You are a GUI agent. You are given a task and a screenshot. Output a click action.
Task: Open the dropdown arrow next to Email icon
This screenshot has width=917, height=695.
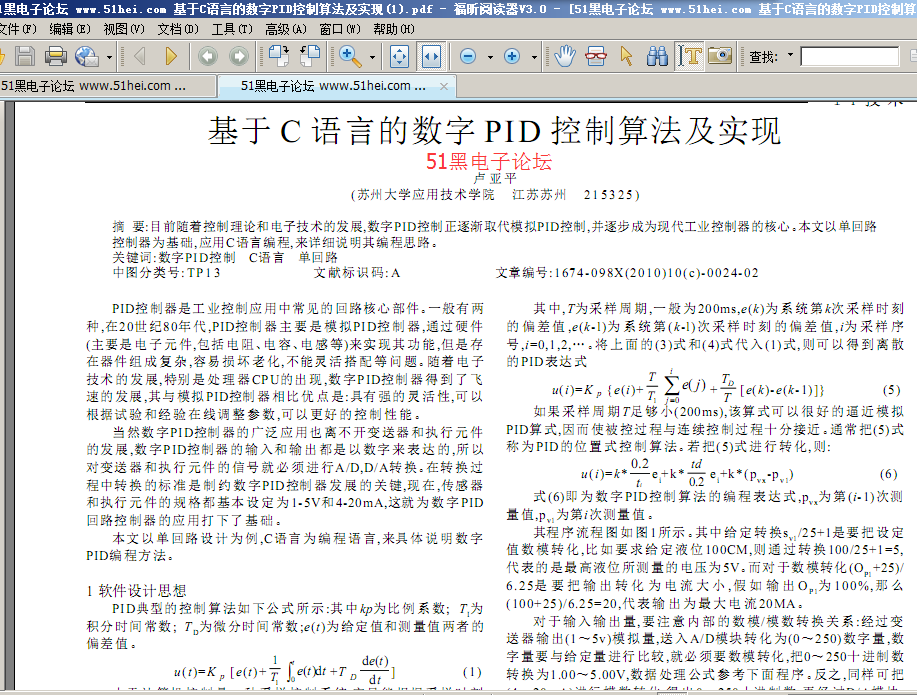pos(109,57)
